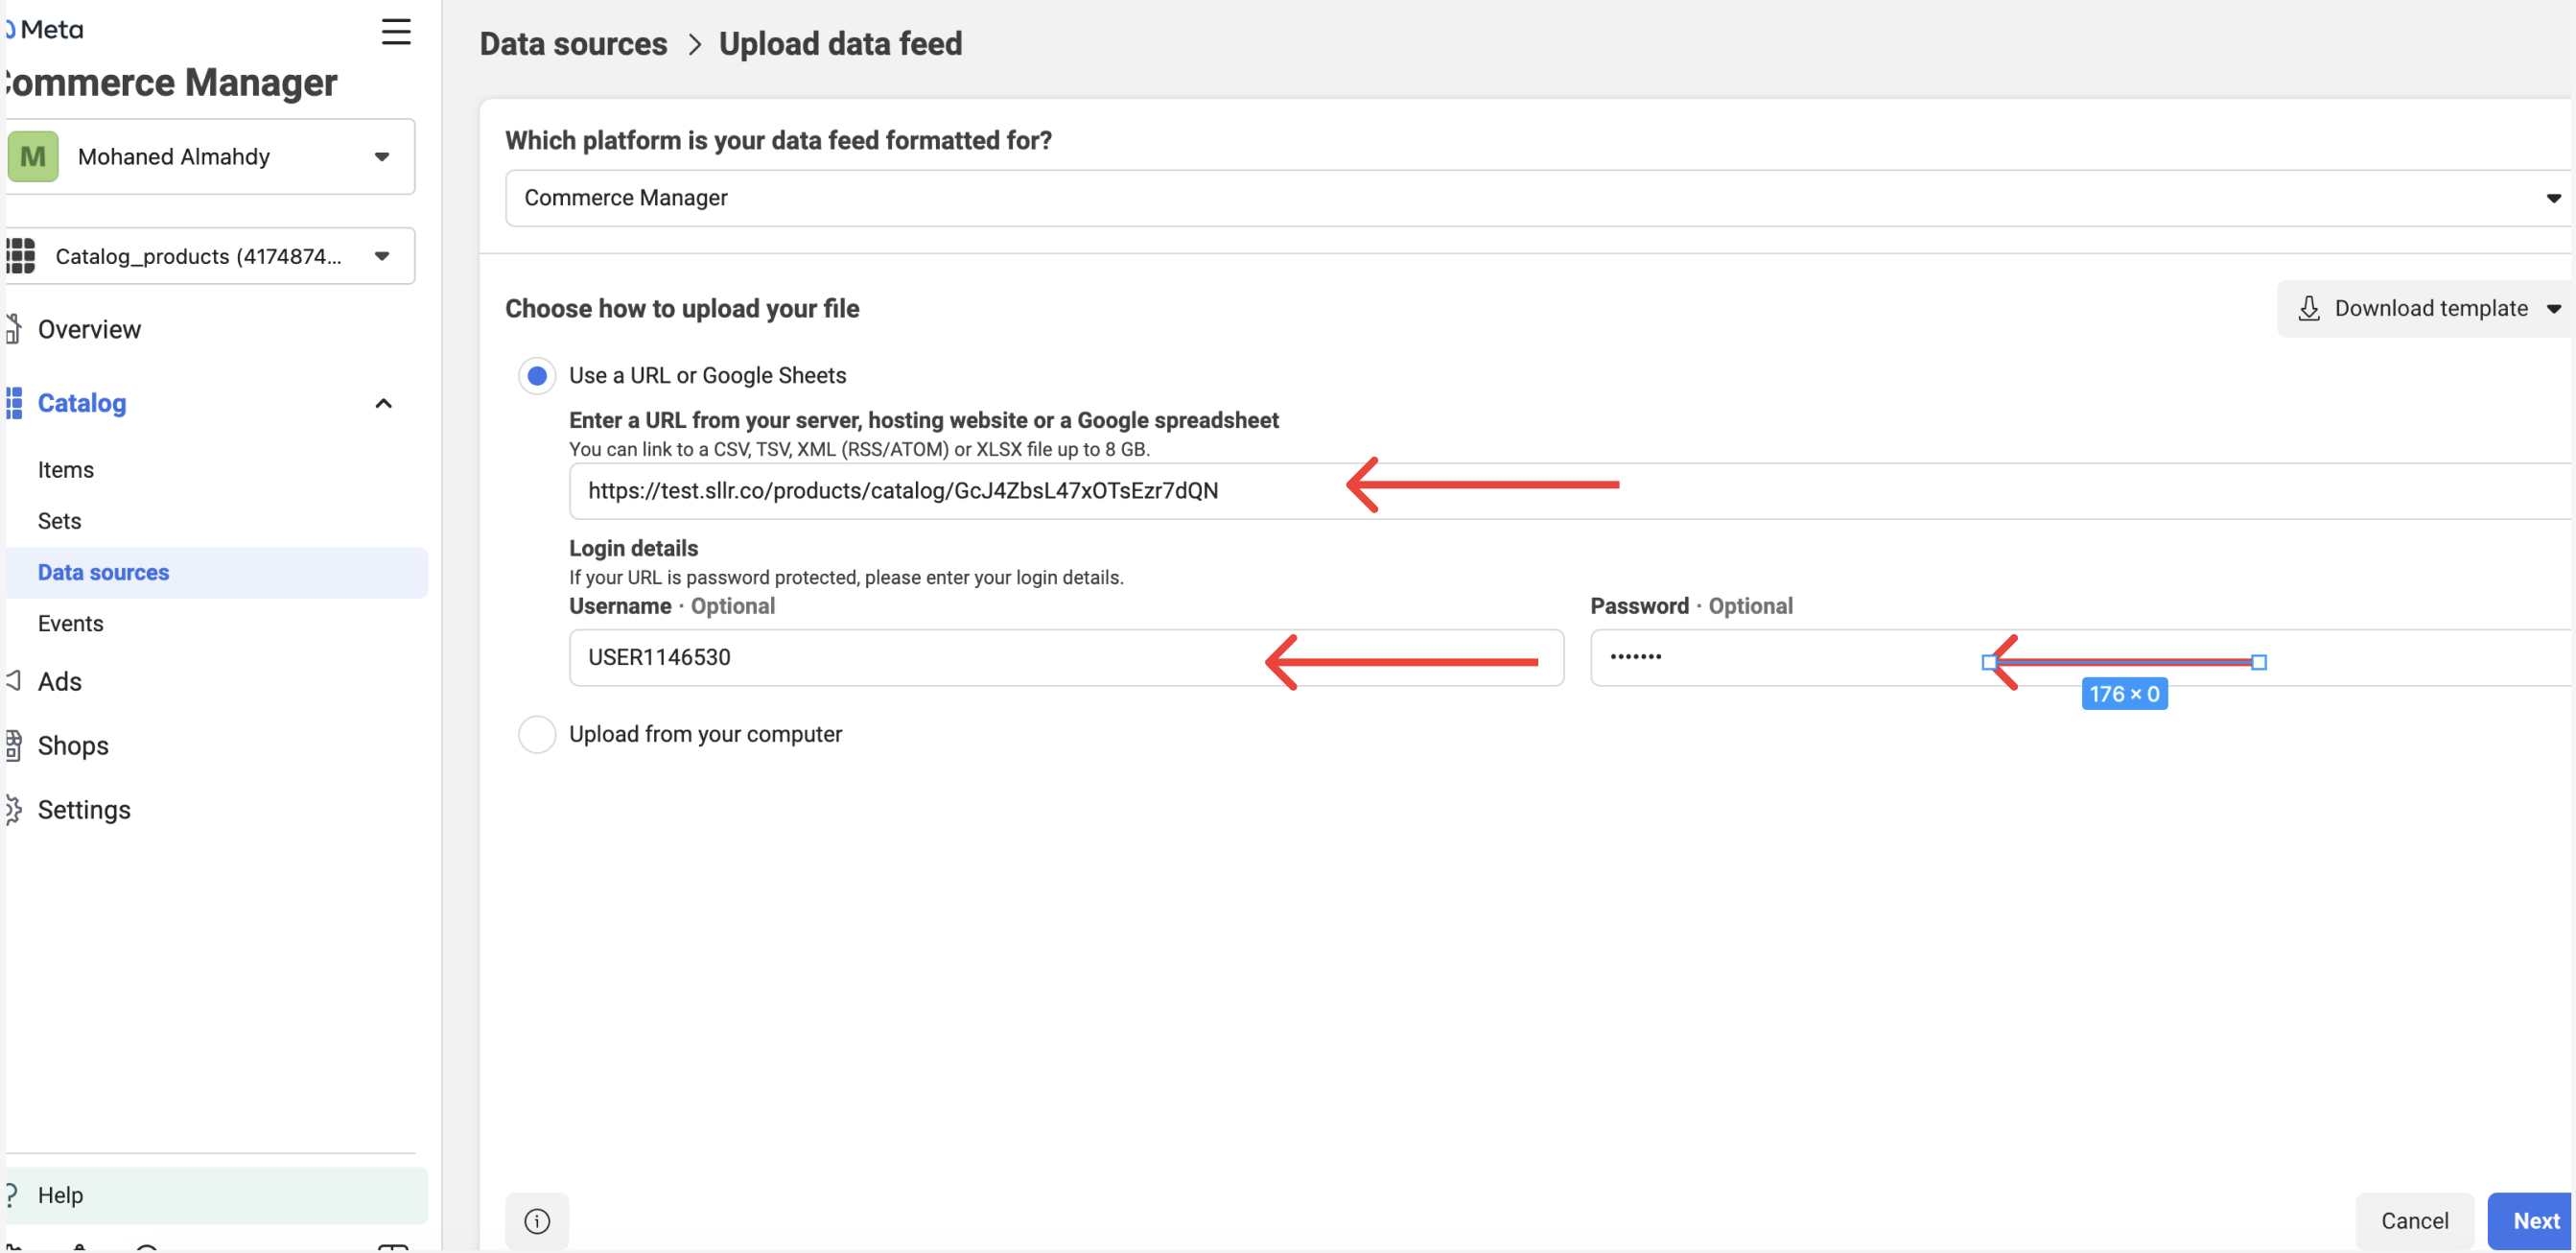Click the Data sources breadcrumb link

pyautogui.click(x=573, y=44)
